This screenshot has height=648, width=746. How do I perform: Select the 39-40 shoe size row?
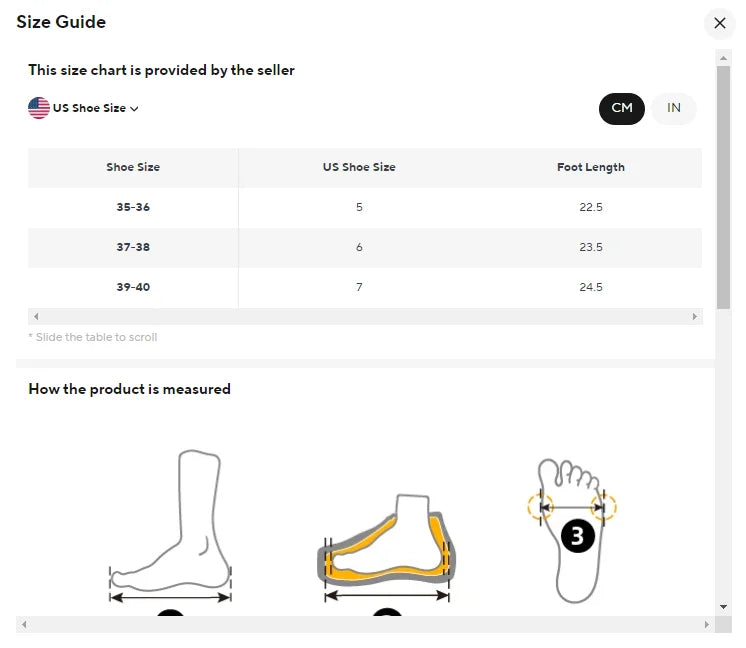point(133,287)
